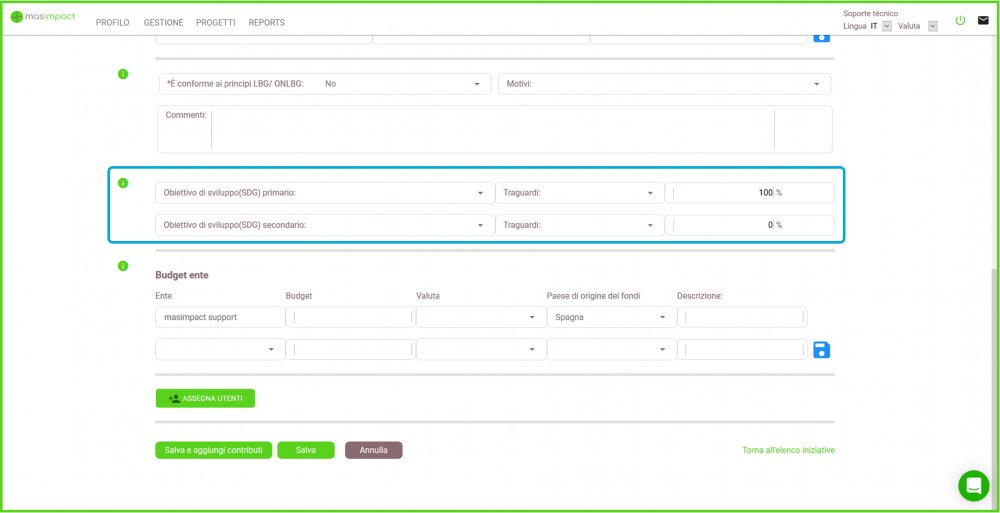Open the green chat support bubble
1000x513 pixels.
(x=973, y=485)
